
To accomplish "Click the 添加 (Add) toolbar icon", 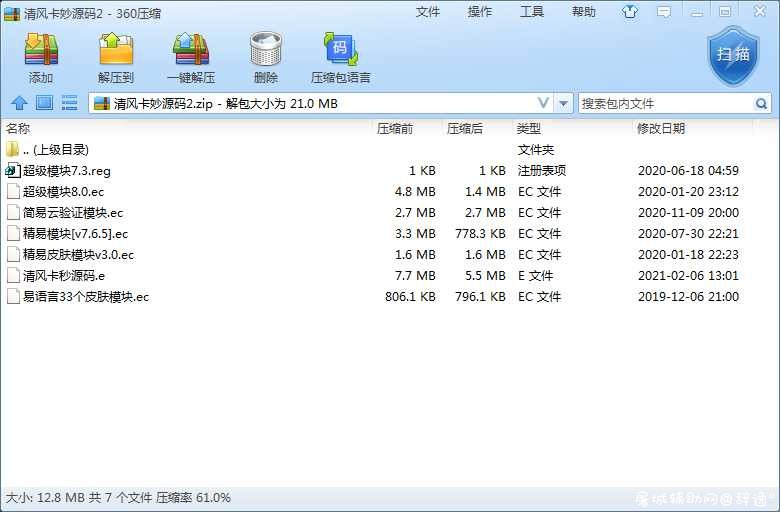I will 41,49.
